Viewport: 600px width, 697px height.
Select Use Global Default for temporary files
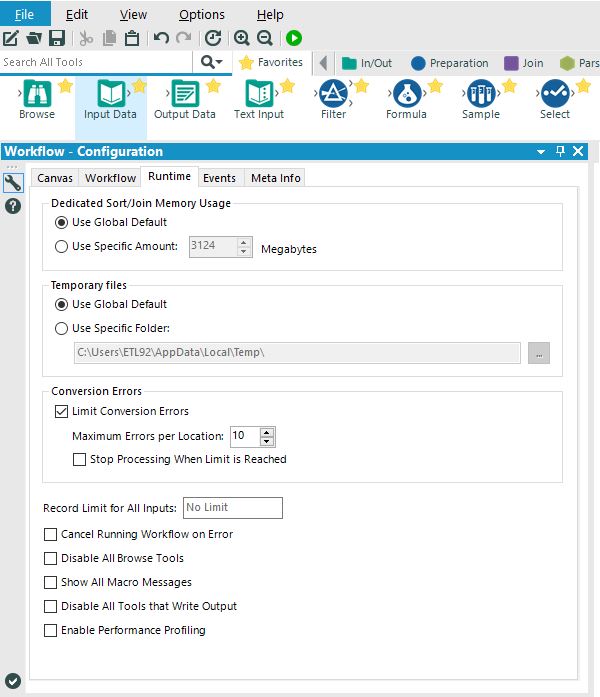pos(61,304)
